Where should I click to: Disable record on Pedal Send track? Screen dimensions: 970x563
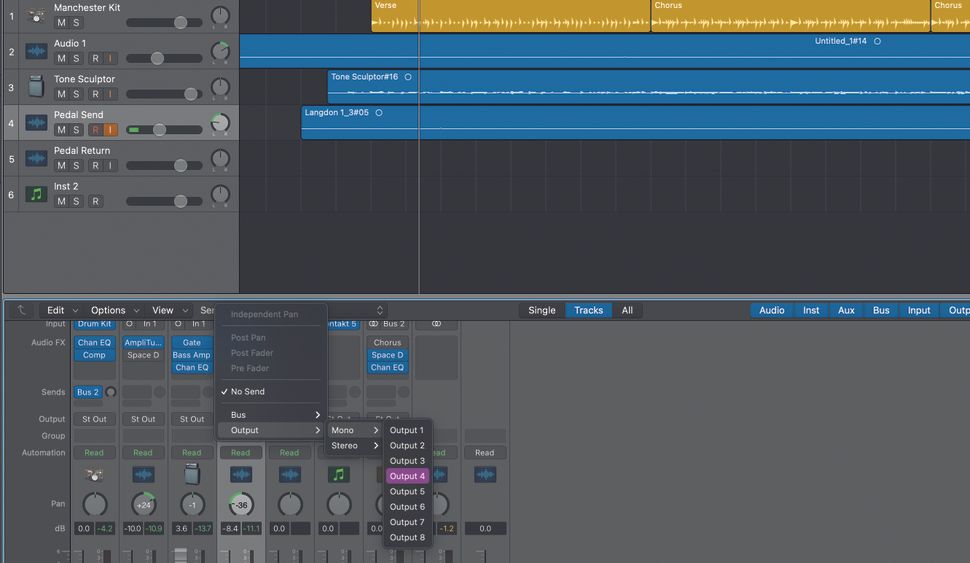click(95, 130)
